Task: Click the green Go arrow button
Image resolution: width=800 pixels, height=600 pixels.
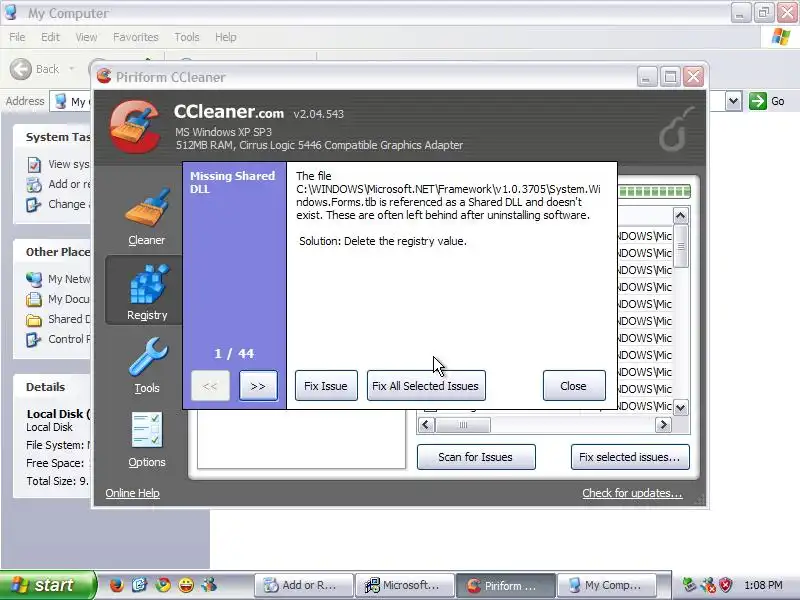Action: point(758,101)
